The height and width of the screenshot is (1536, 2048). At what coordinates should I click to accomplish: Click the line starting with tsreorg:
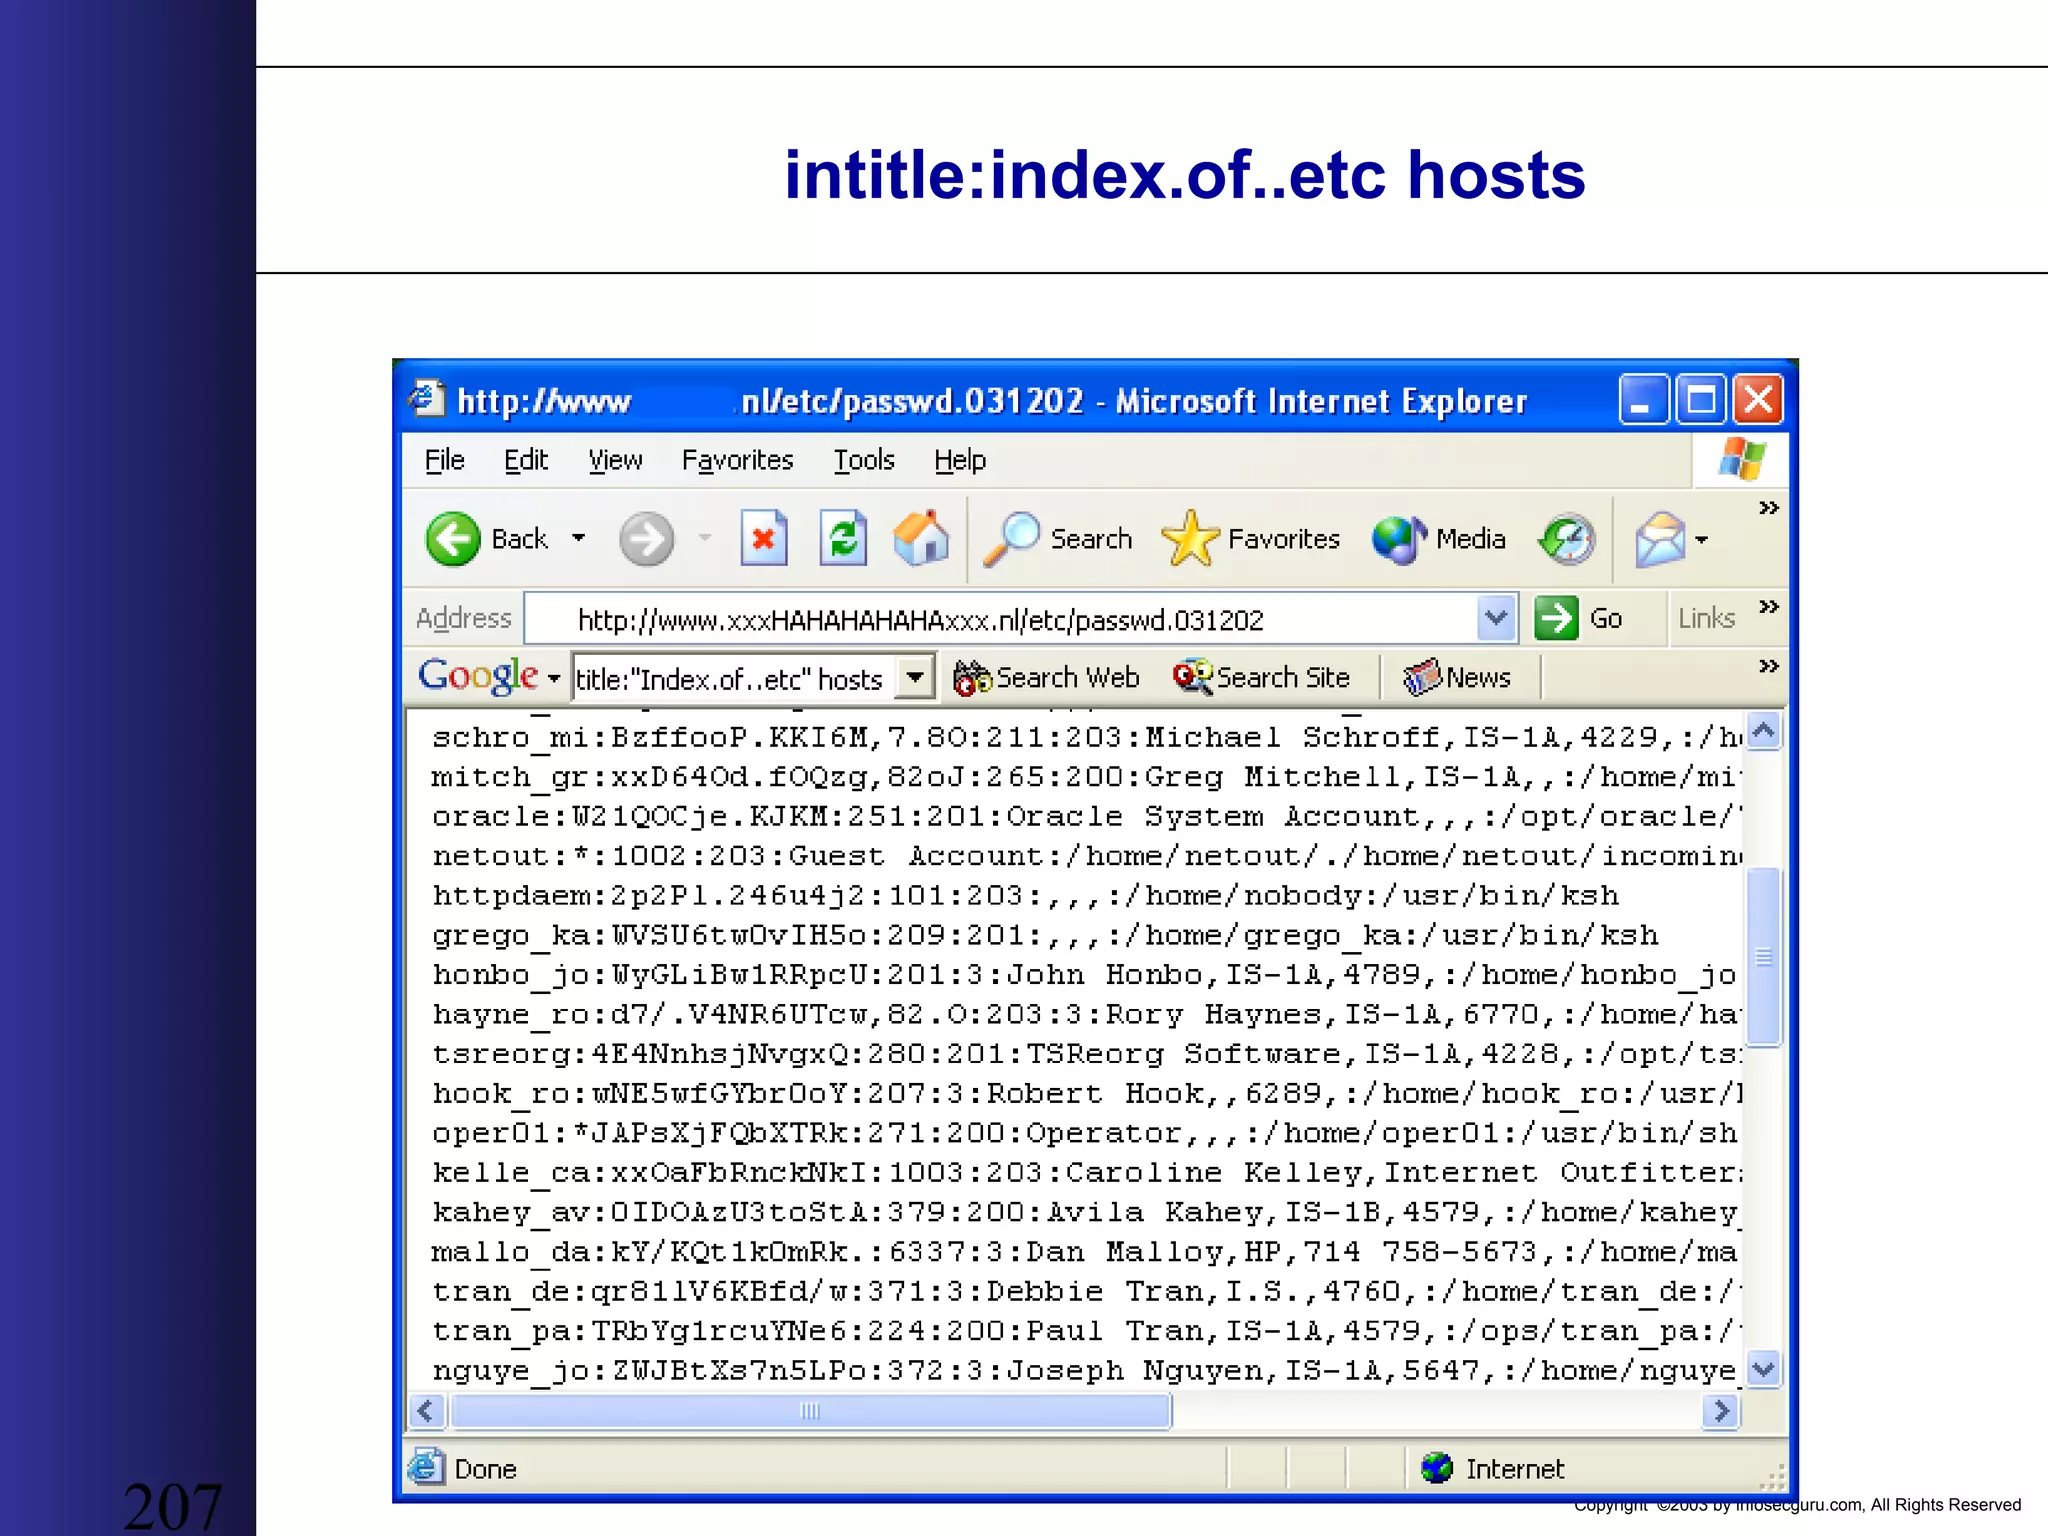coord(1086,1055)
